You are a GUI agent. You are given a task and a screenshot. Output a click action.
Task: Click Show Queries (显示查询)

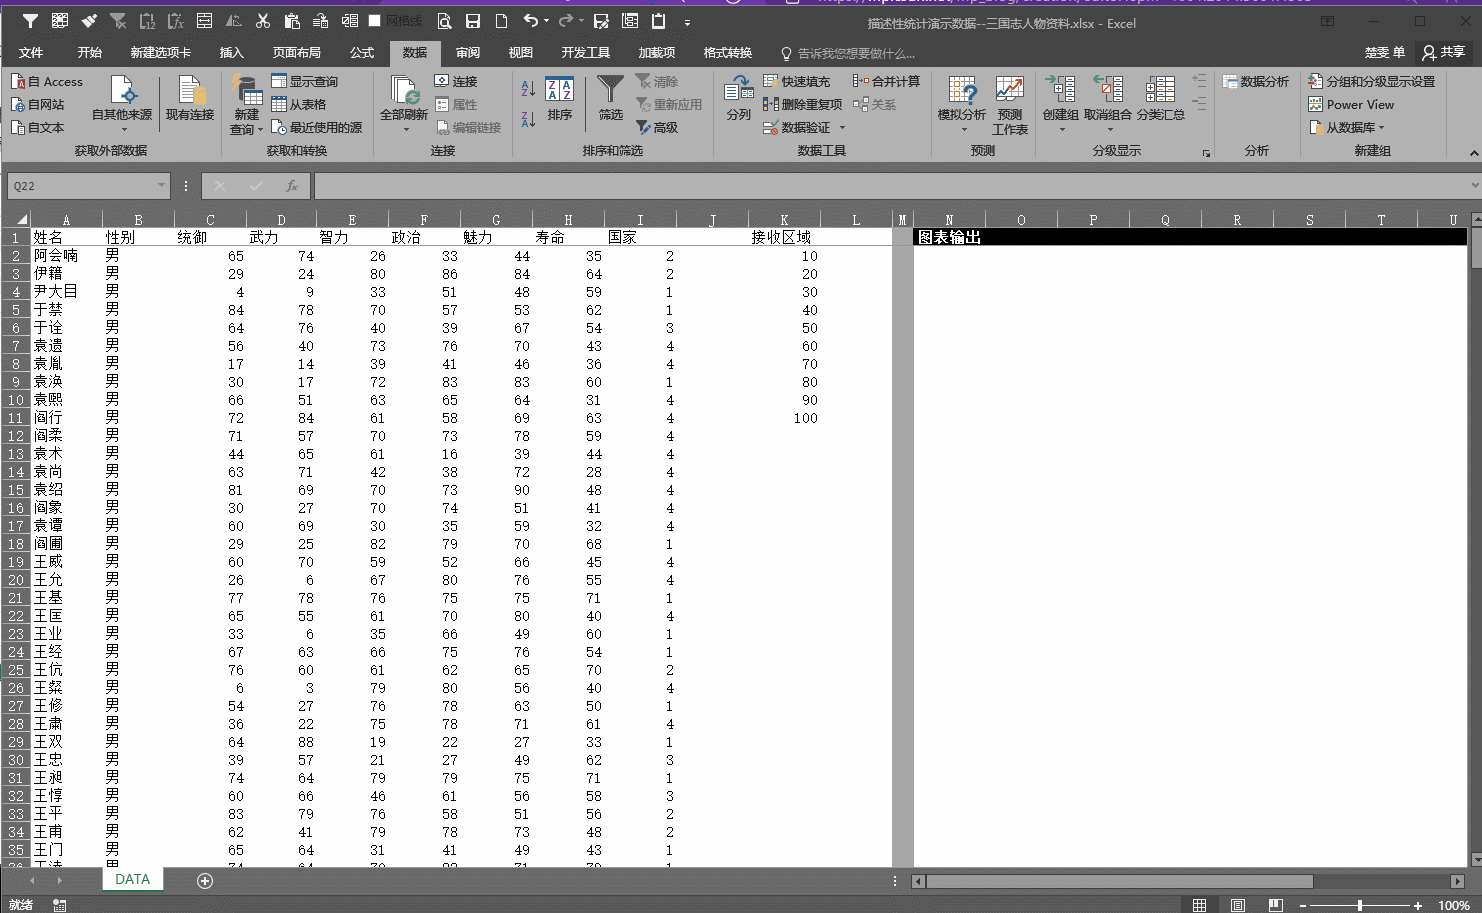[x=305, y=82]
